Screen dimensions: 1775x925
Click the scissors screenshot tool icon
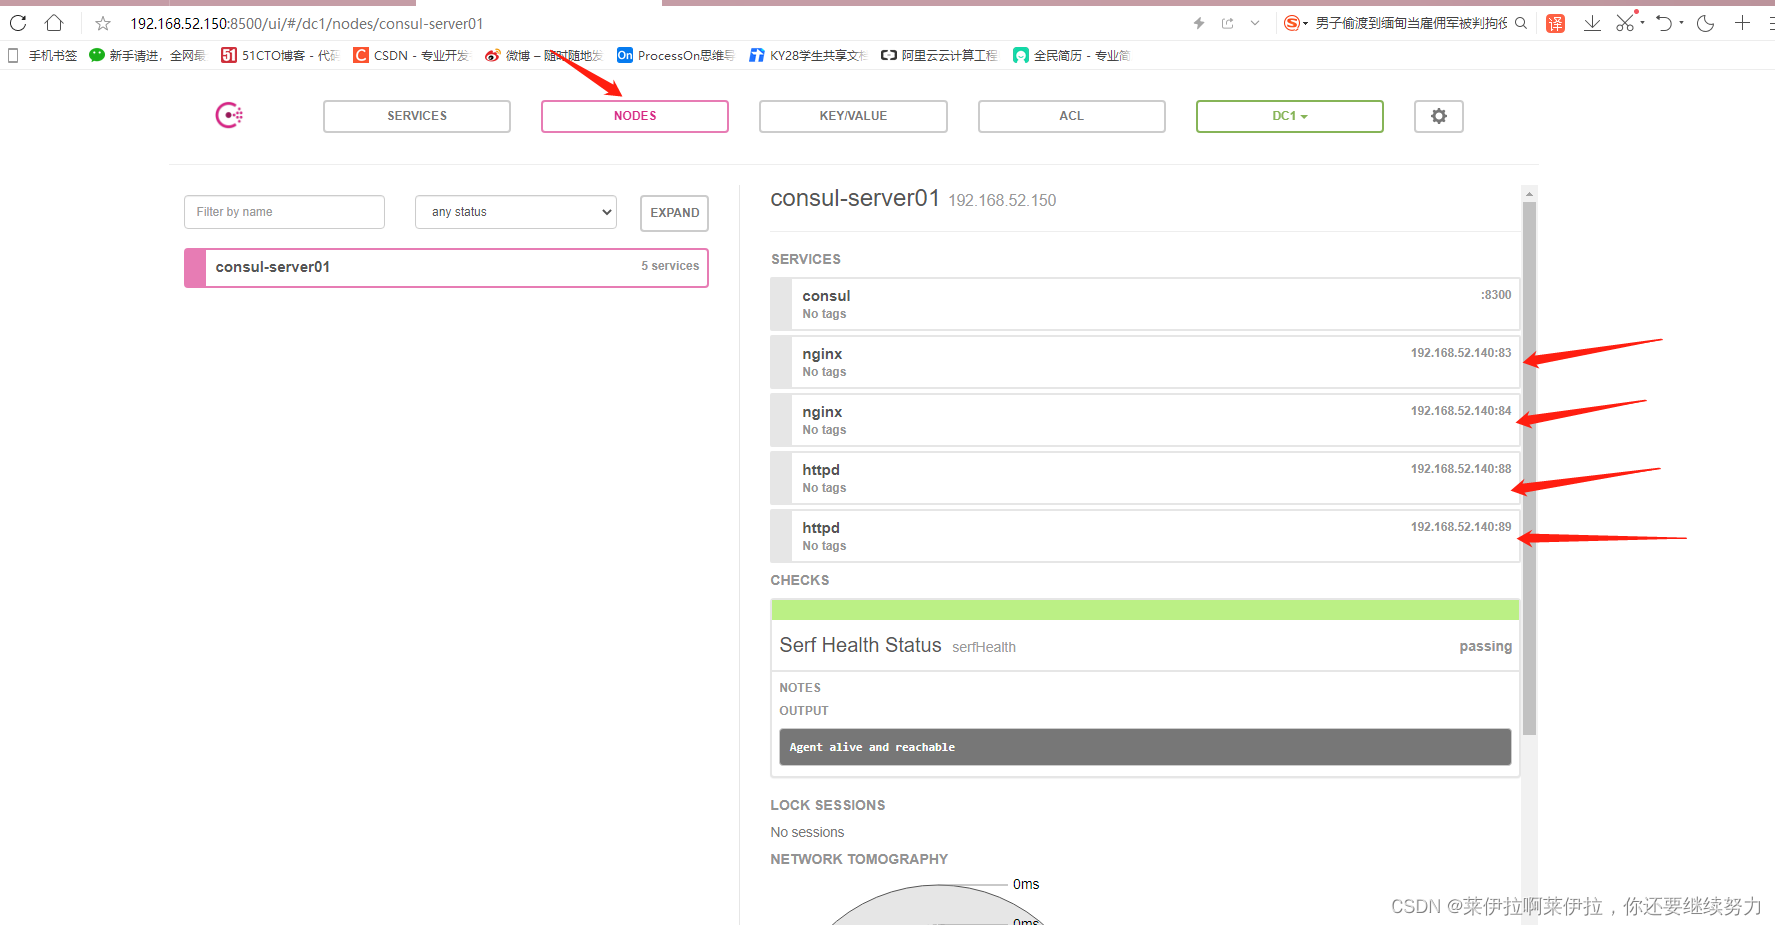pyautogui.click(x=1625, y=23)
